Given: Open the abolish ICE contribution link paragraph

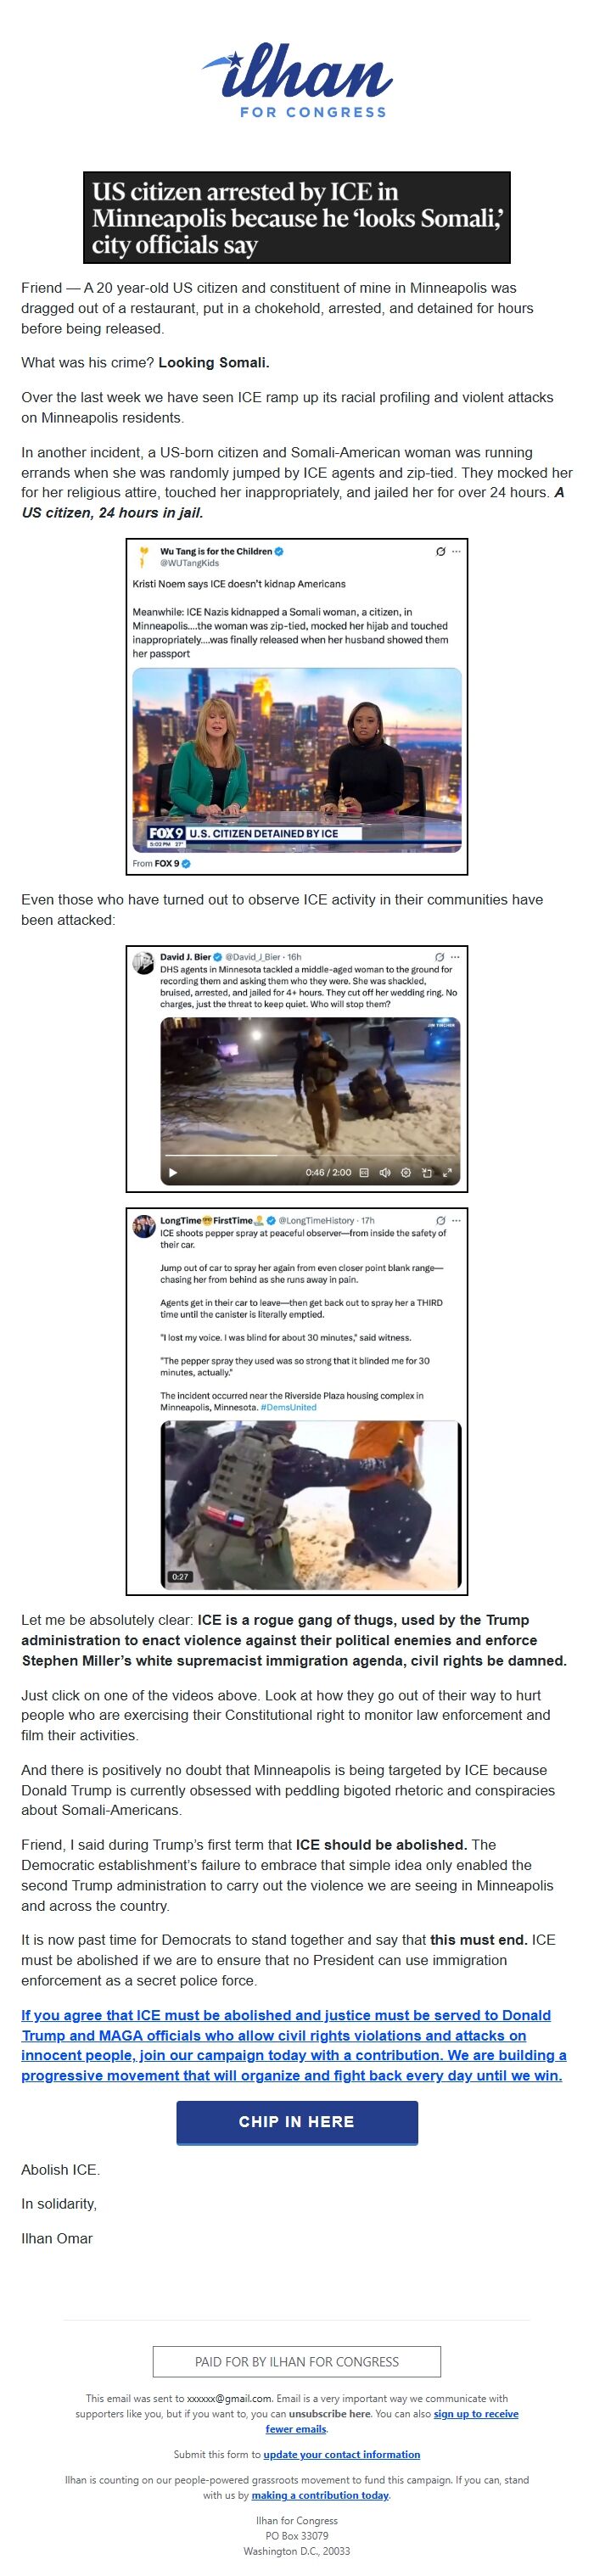Looking at the screenshot, I should [293, 2045].
